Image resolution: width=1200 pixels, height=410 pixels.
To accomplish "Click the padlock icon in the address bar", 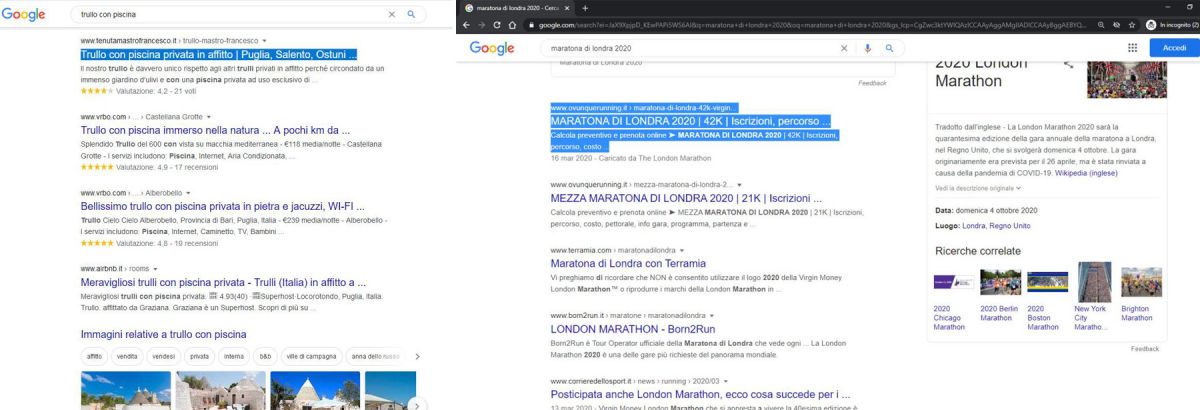I will (531, 23).
